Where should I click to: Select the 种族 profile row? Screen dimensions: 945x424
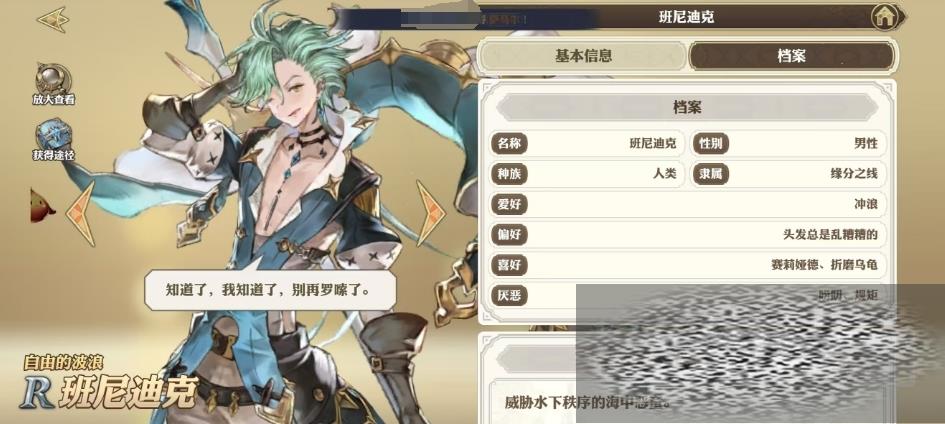[x=588, y=174]
